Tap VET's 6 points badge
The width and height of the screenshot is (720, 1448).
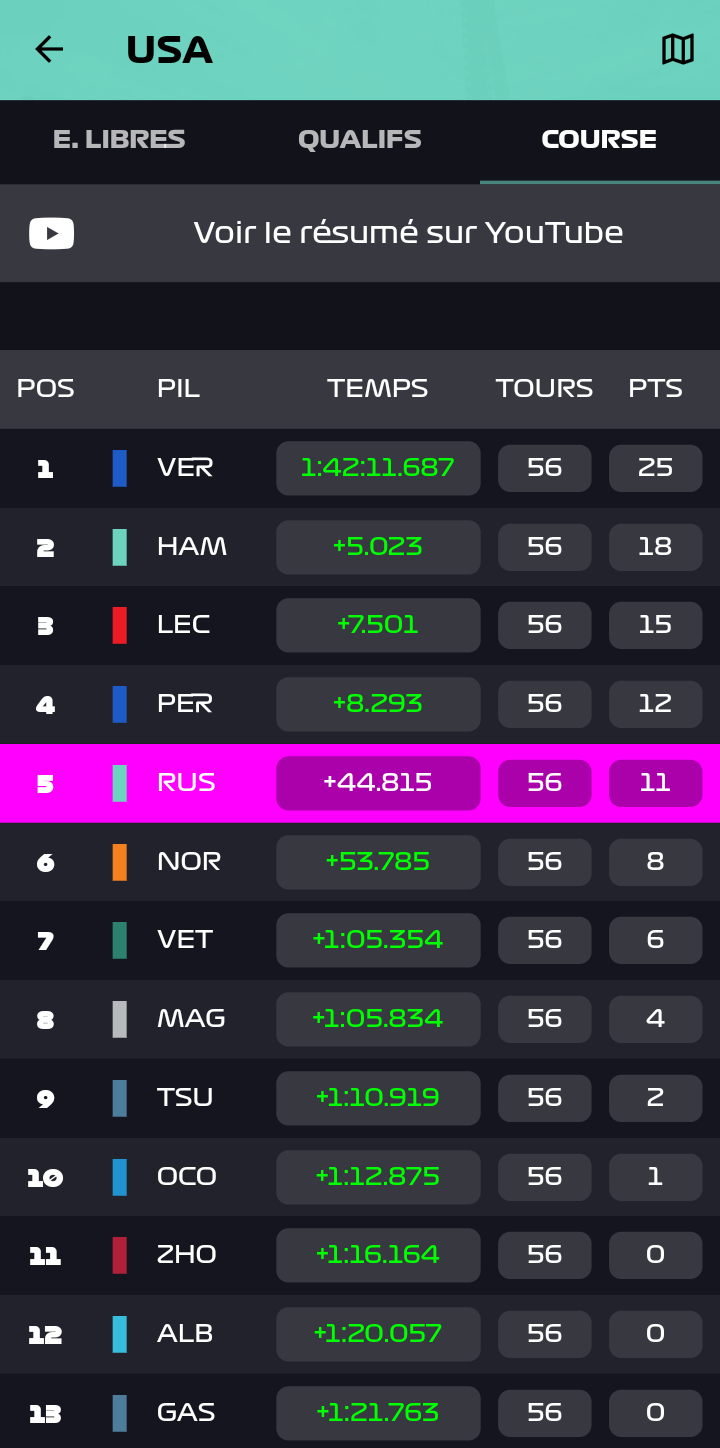pyautogui.click(x=655, y=941)
